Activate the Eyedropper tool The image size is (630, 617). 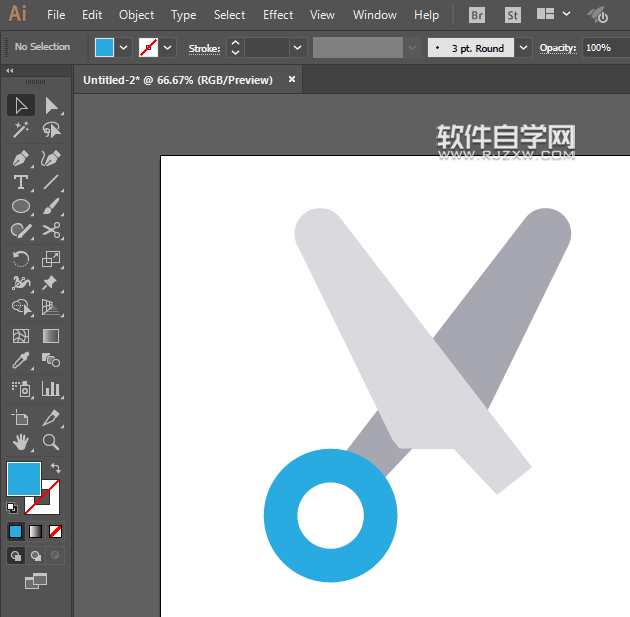(20, 361)
